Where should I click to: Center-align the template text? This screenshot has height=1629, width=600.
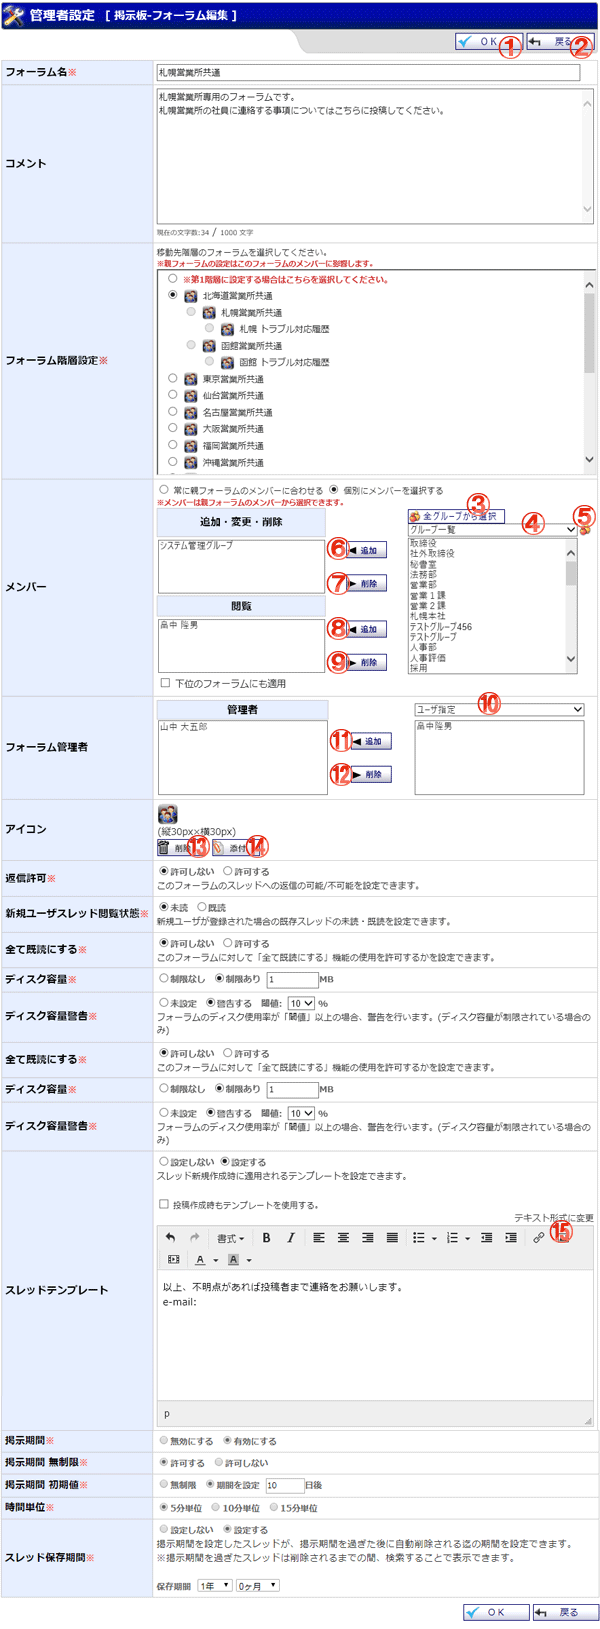[343, 1238]
